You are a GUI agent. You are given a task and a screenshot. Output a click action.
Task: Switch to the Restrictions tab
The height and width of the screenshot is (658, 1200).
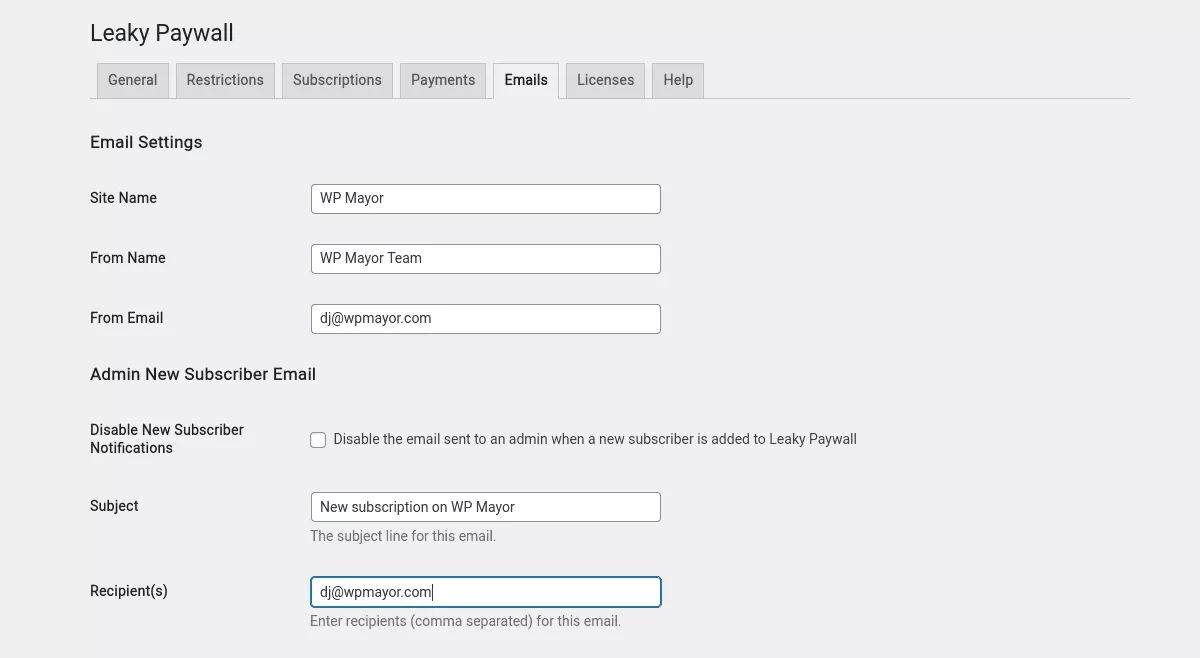[x=225, y=80]
